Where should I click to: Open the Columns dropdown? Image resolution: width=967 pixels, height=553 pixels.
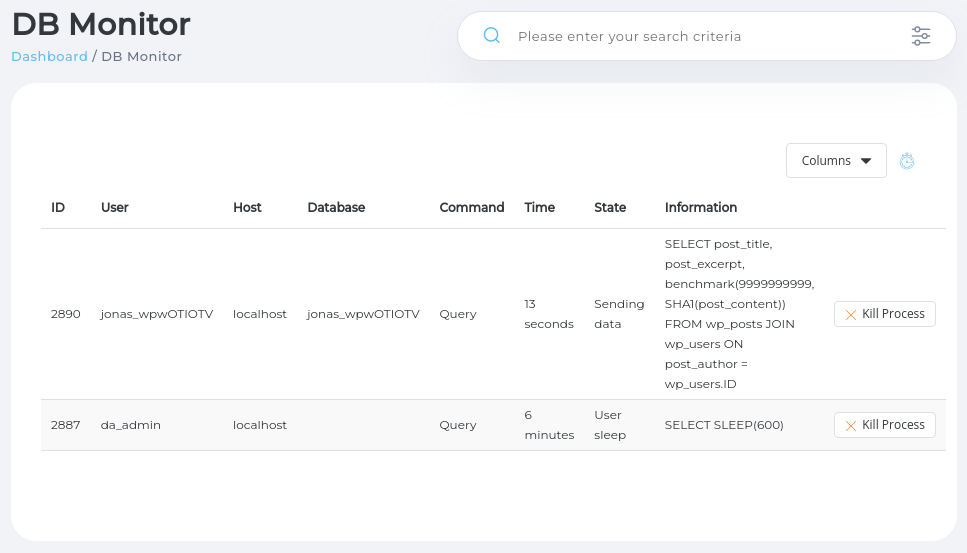click(836, 161)
